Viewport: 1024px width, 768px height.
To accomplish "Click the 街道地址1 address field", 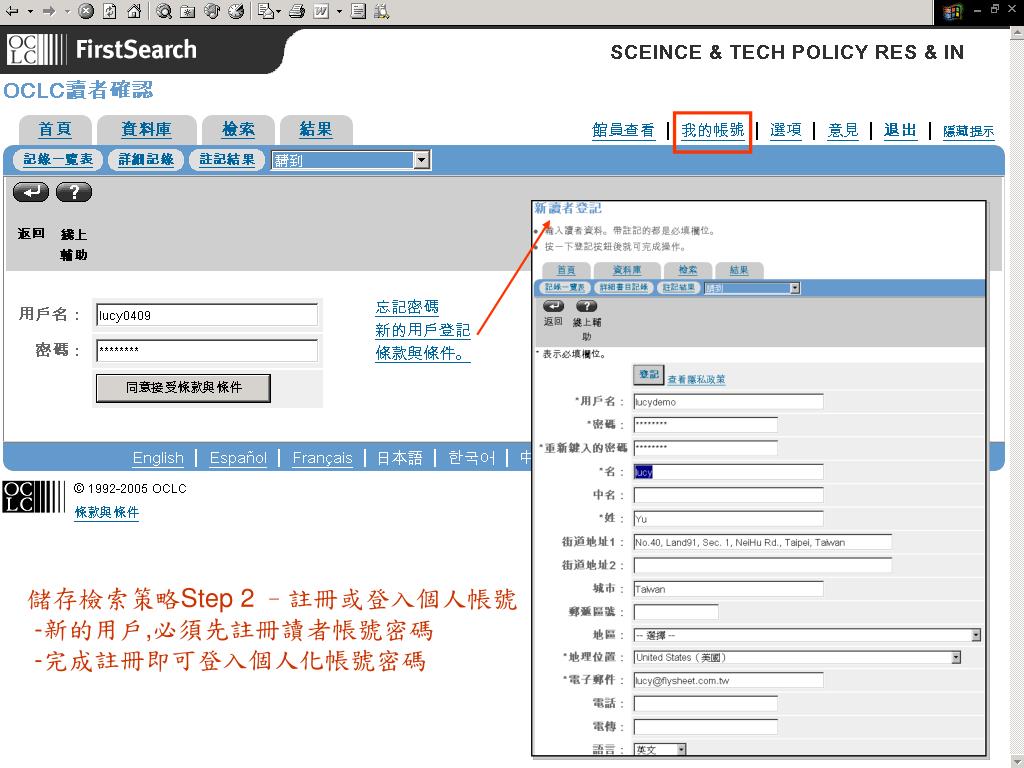I will coord(762,542).
